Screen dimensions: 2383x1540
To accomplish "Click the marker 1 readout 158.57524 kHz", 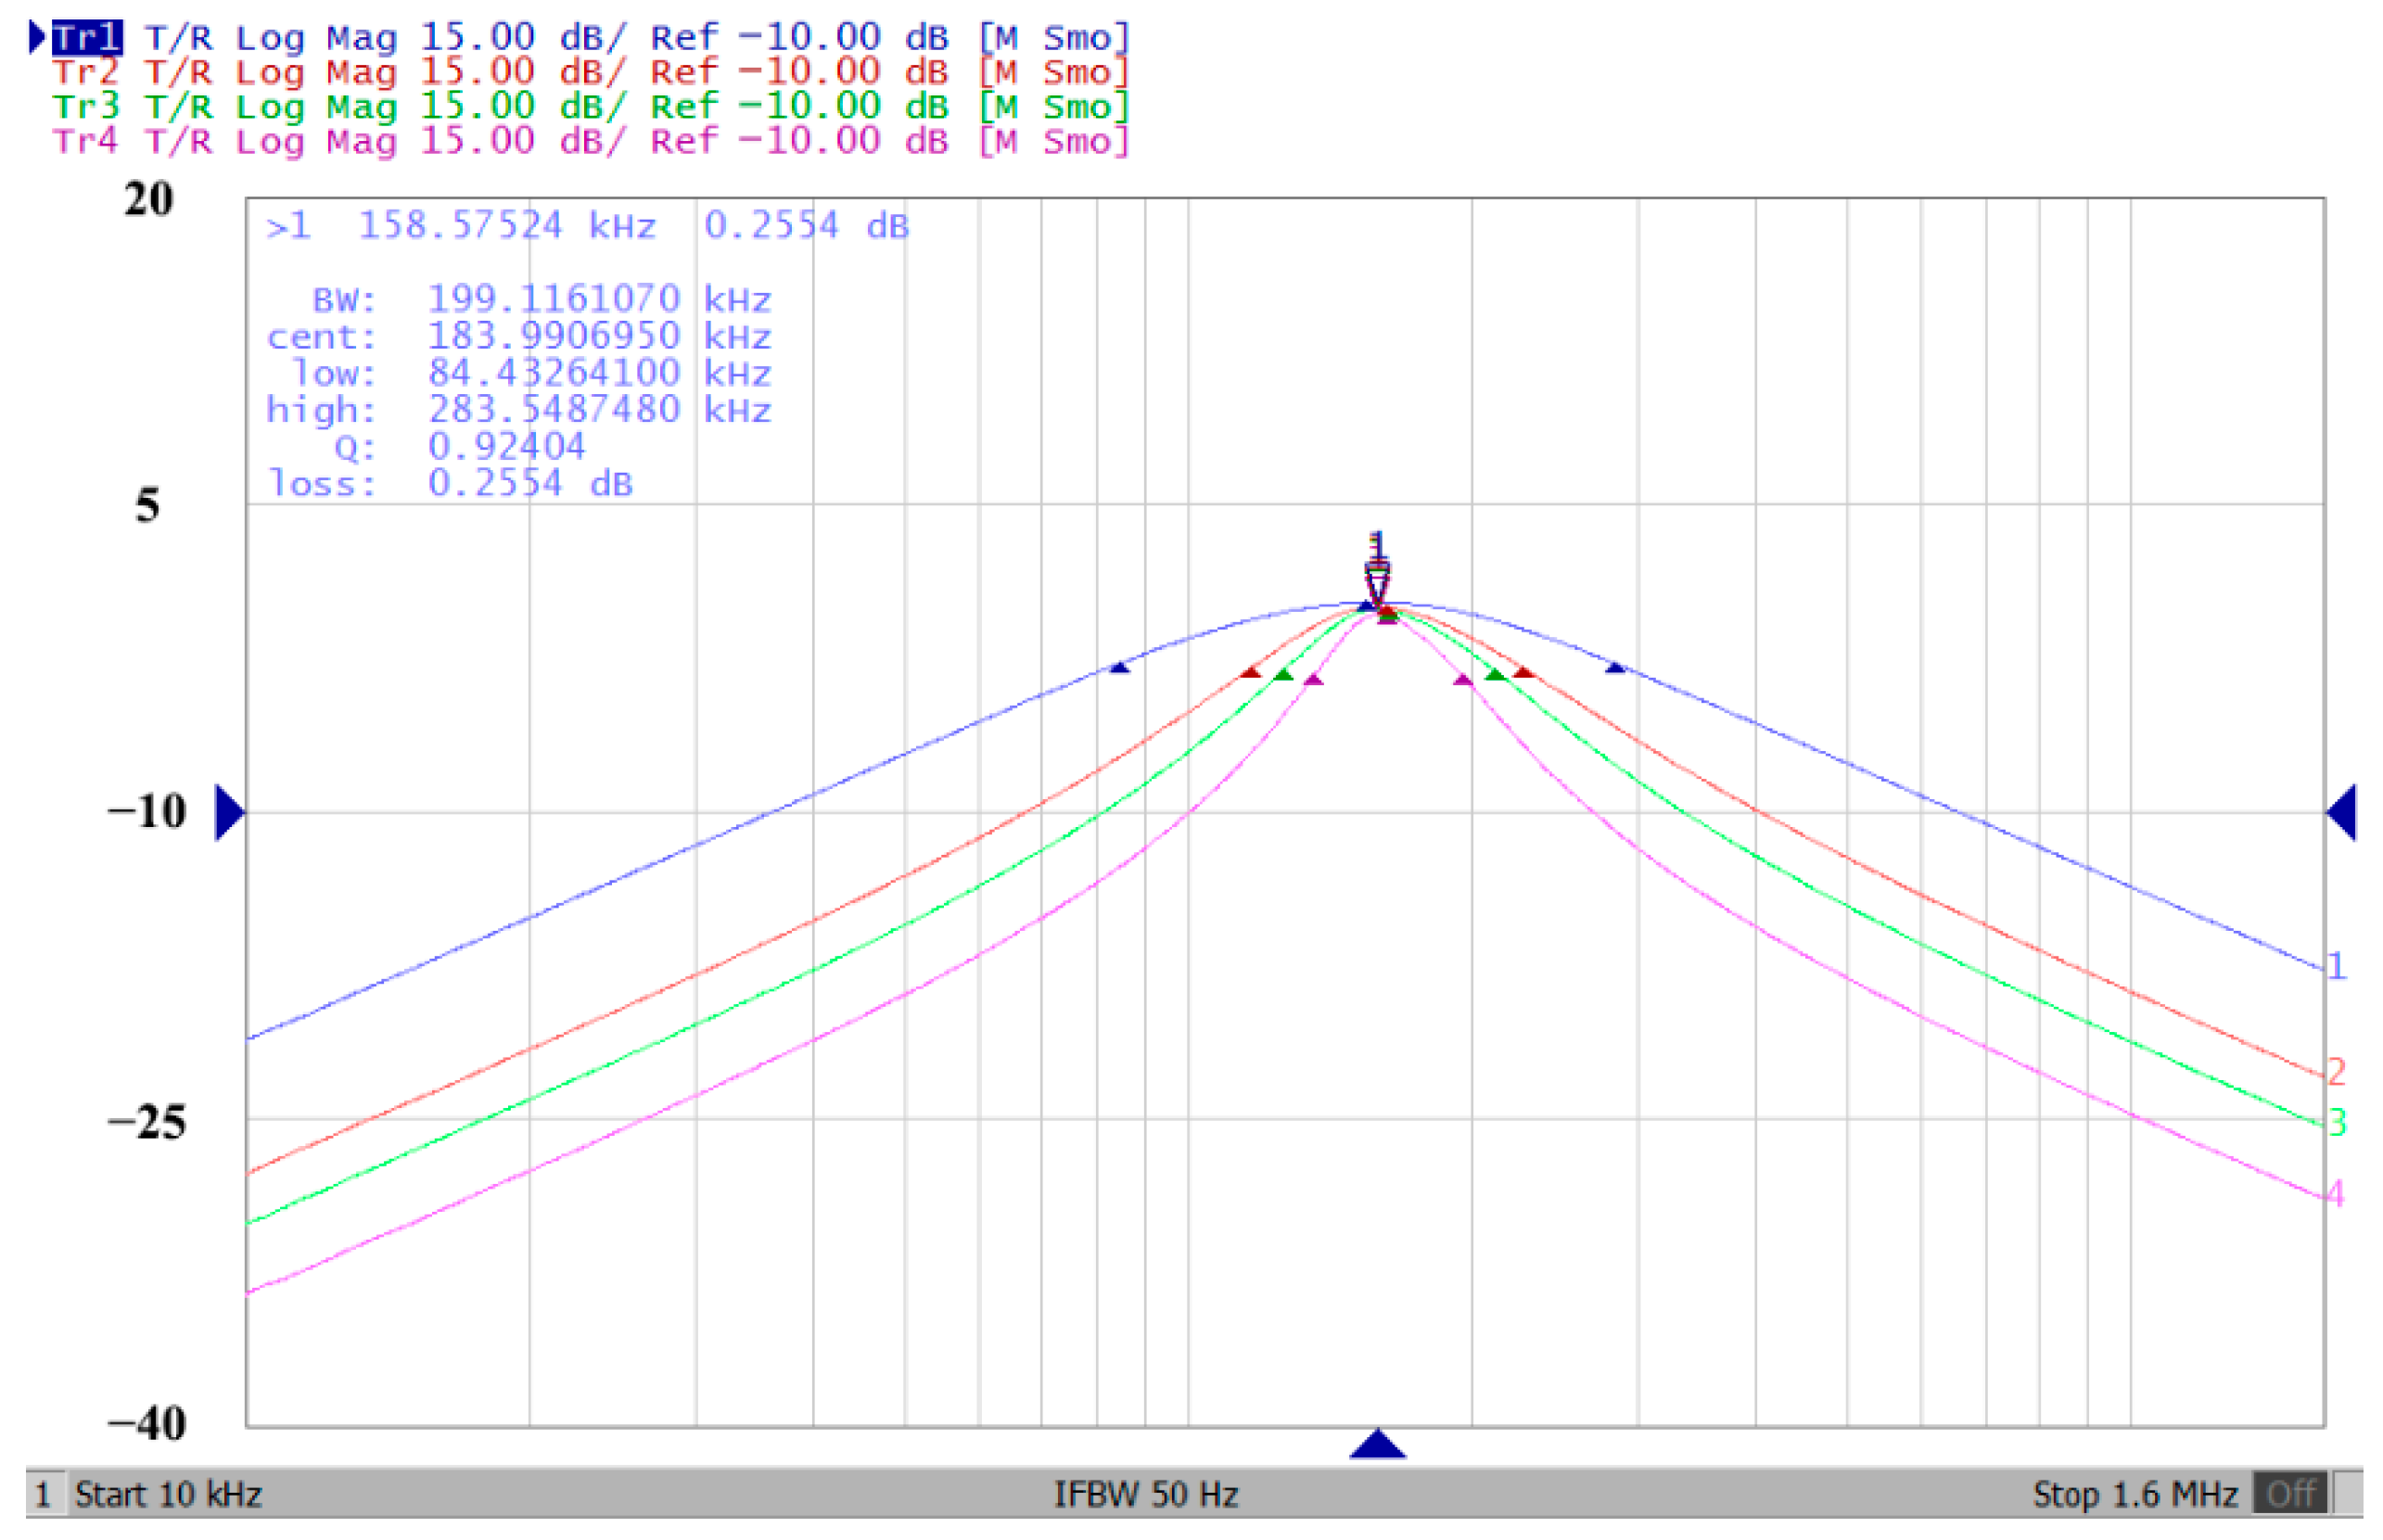I will pyautogui.click(x=507, y=226).
